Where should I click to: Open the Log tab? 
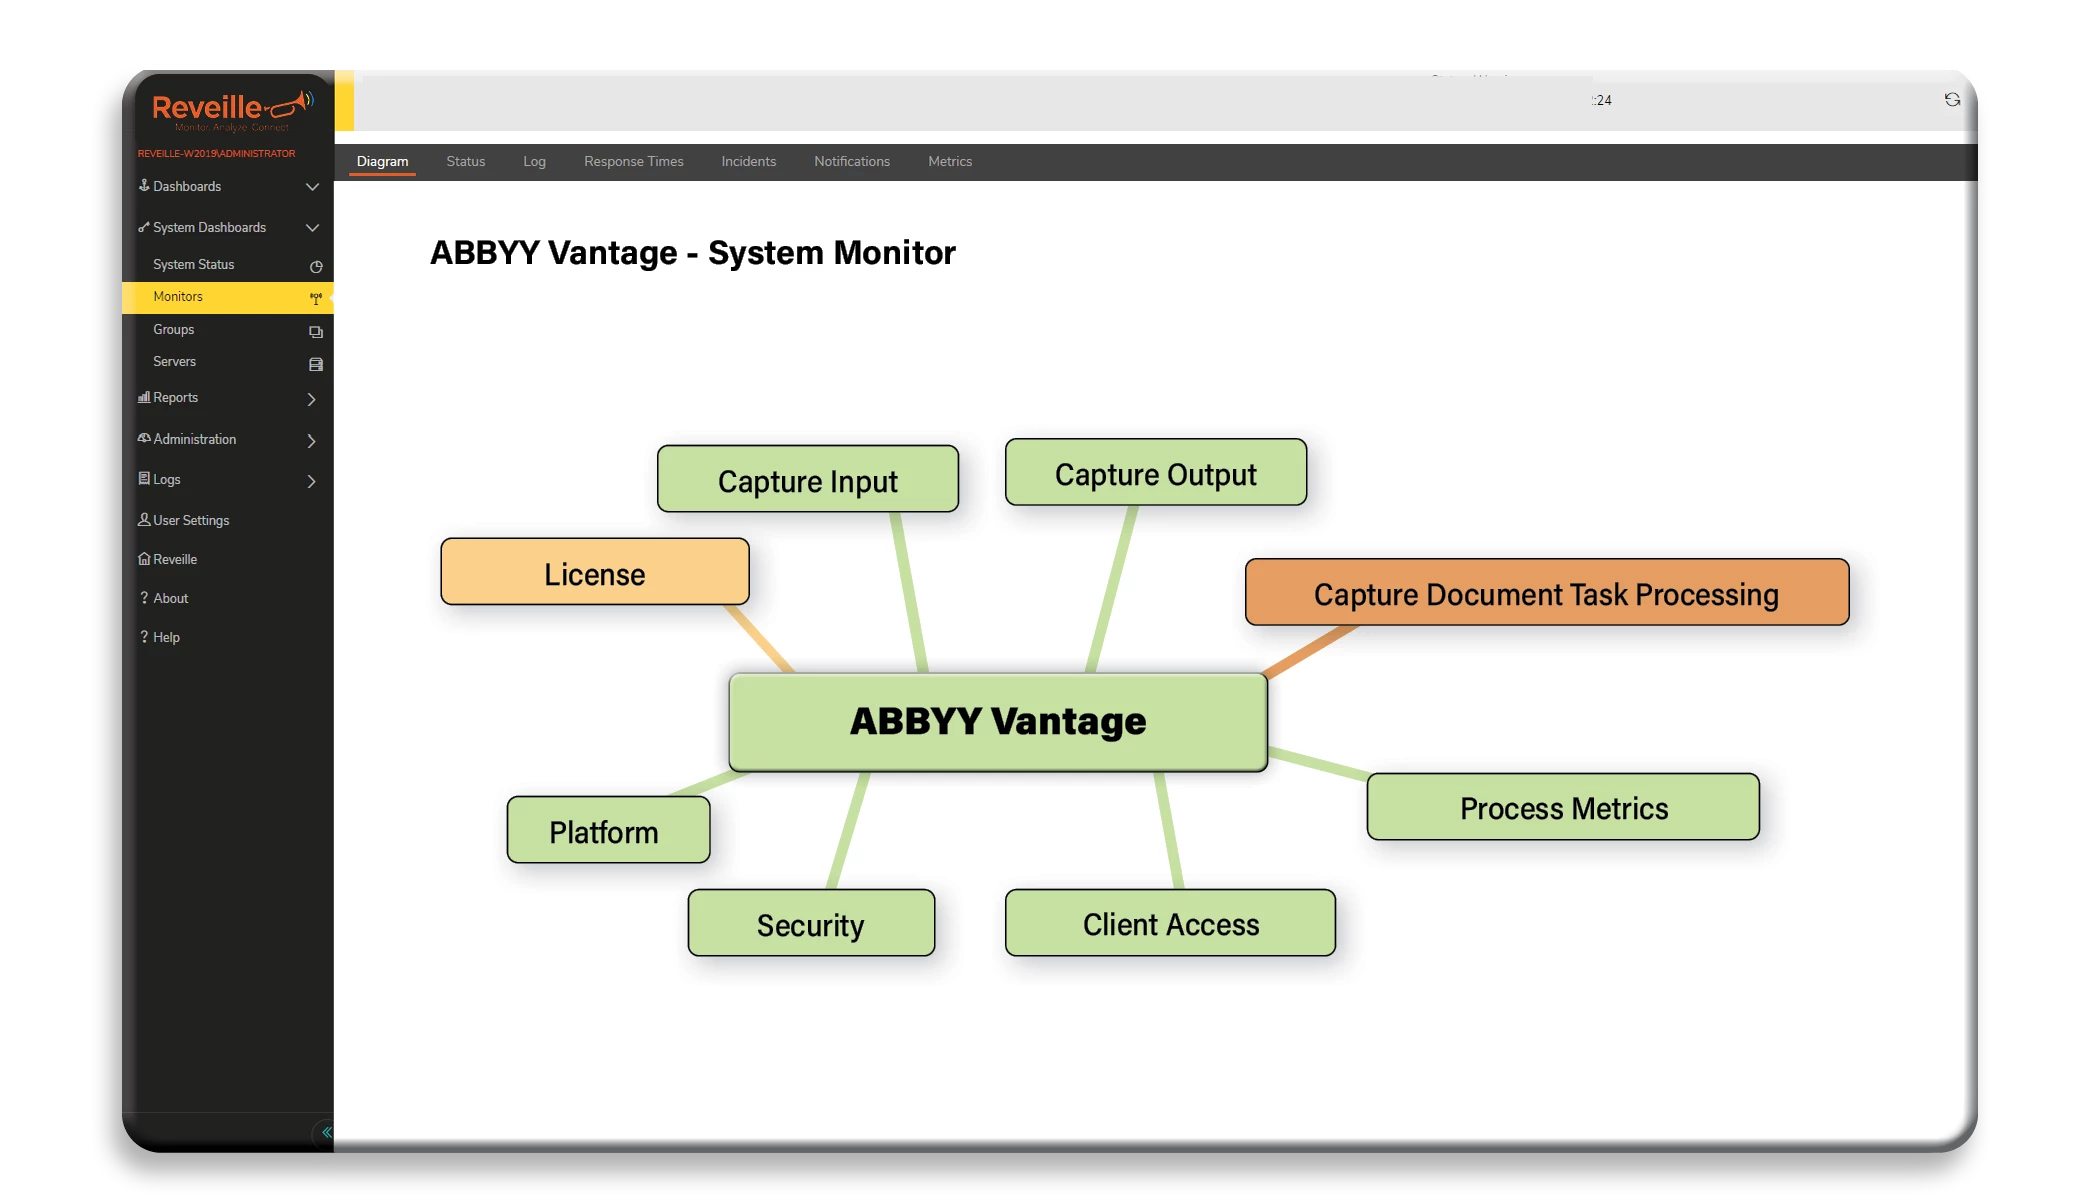(534, 161)
